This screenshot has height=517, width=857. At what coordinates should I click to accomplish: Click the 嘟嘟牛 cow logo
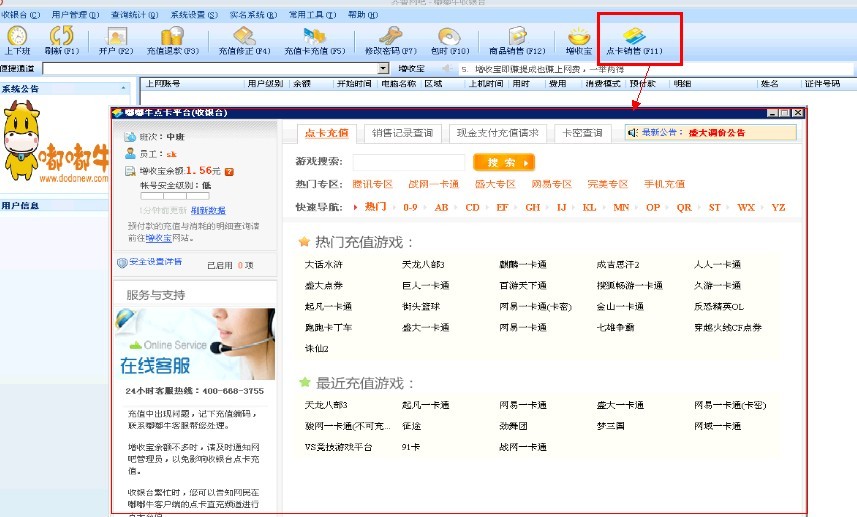pyautogui.click(x=20, y=139)
